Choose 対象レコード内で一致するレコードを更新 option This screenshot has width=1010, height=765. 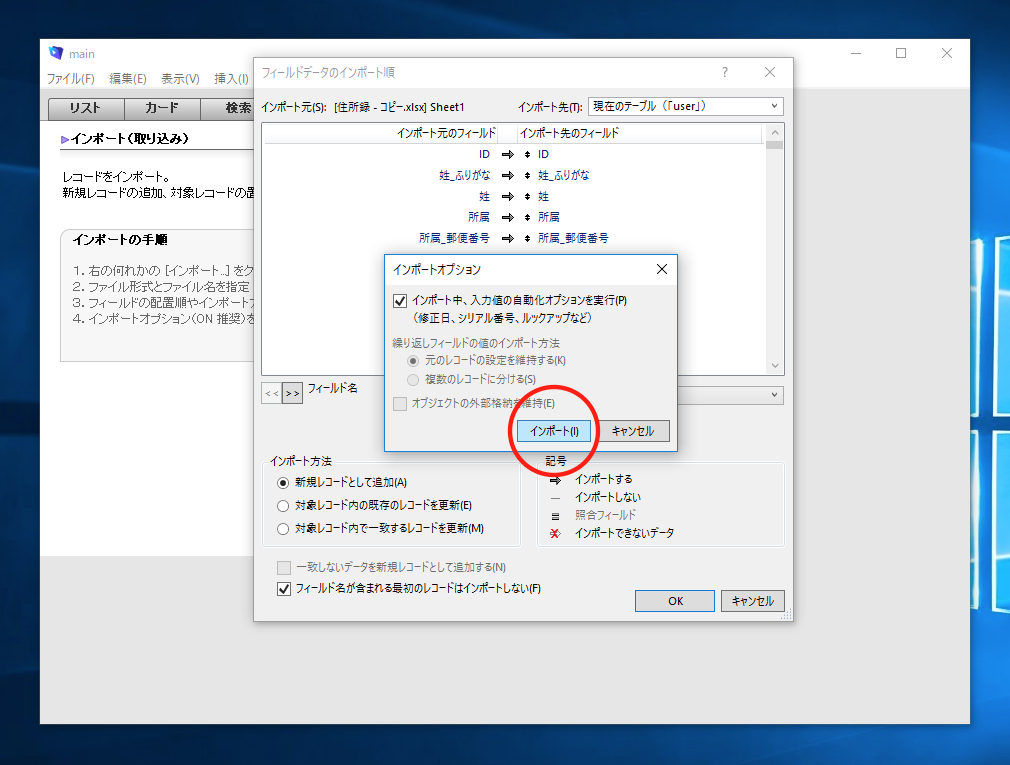point(283,529)
